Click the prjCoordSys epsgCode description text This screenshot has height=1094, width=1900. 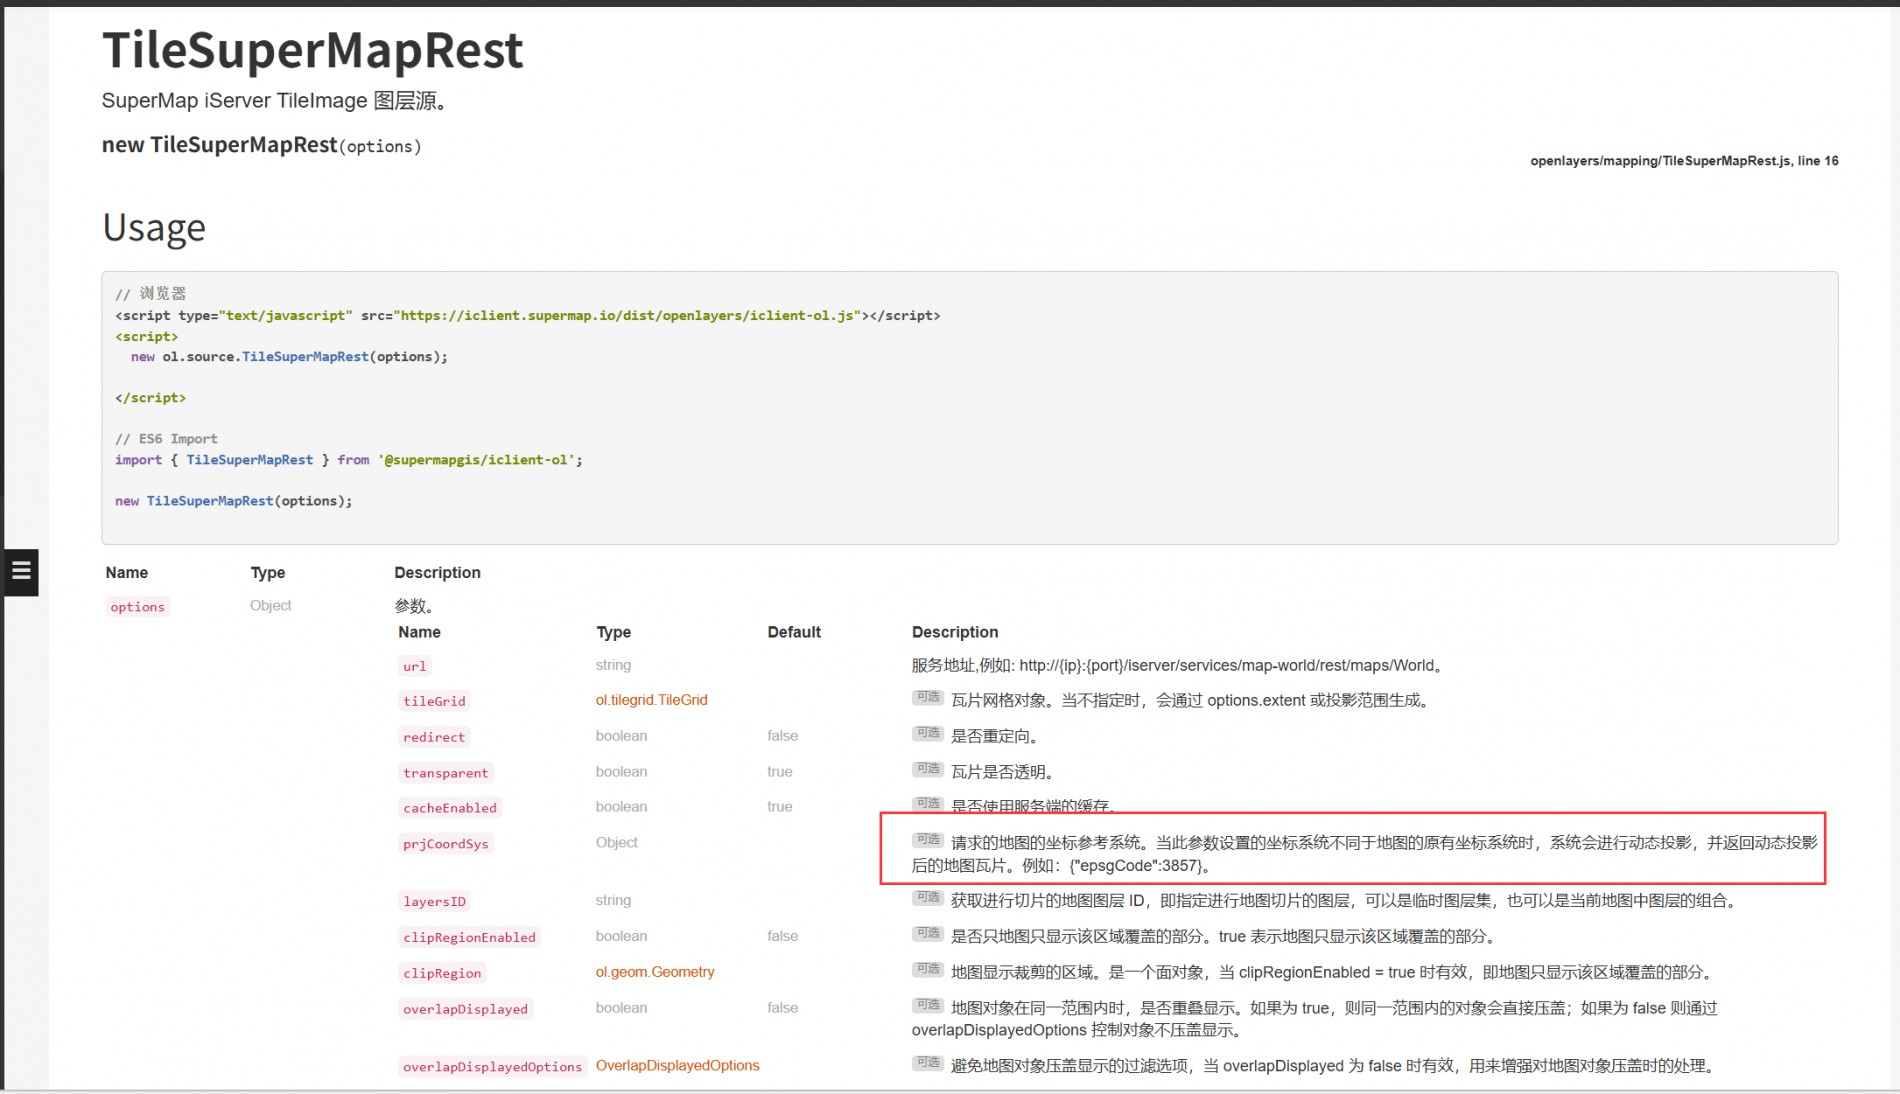[1364, 855]
